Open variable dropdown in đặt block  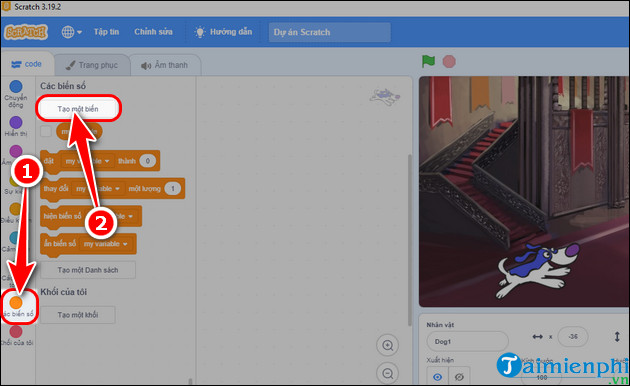tap(87, 161)
